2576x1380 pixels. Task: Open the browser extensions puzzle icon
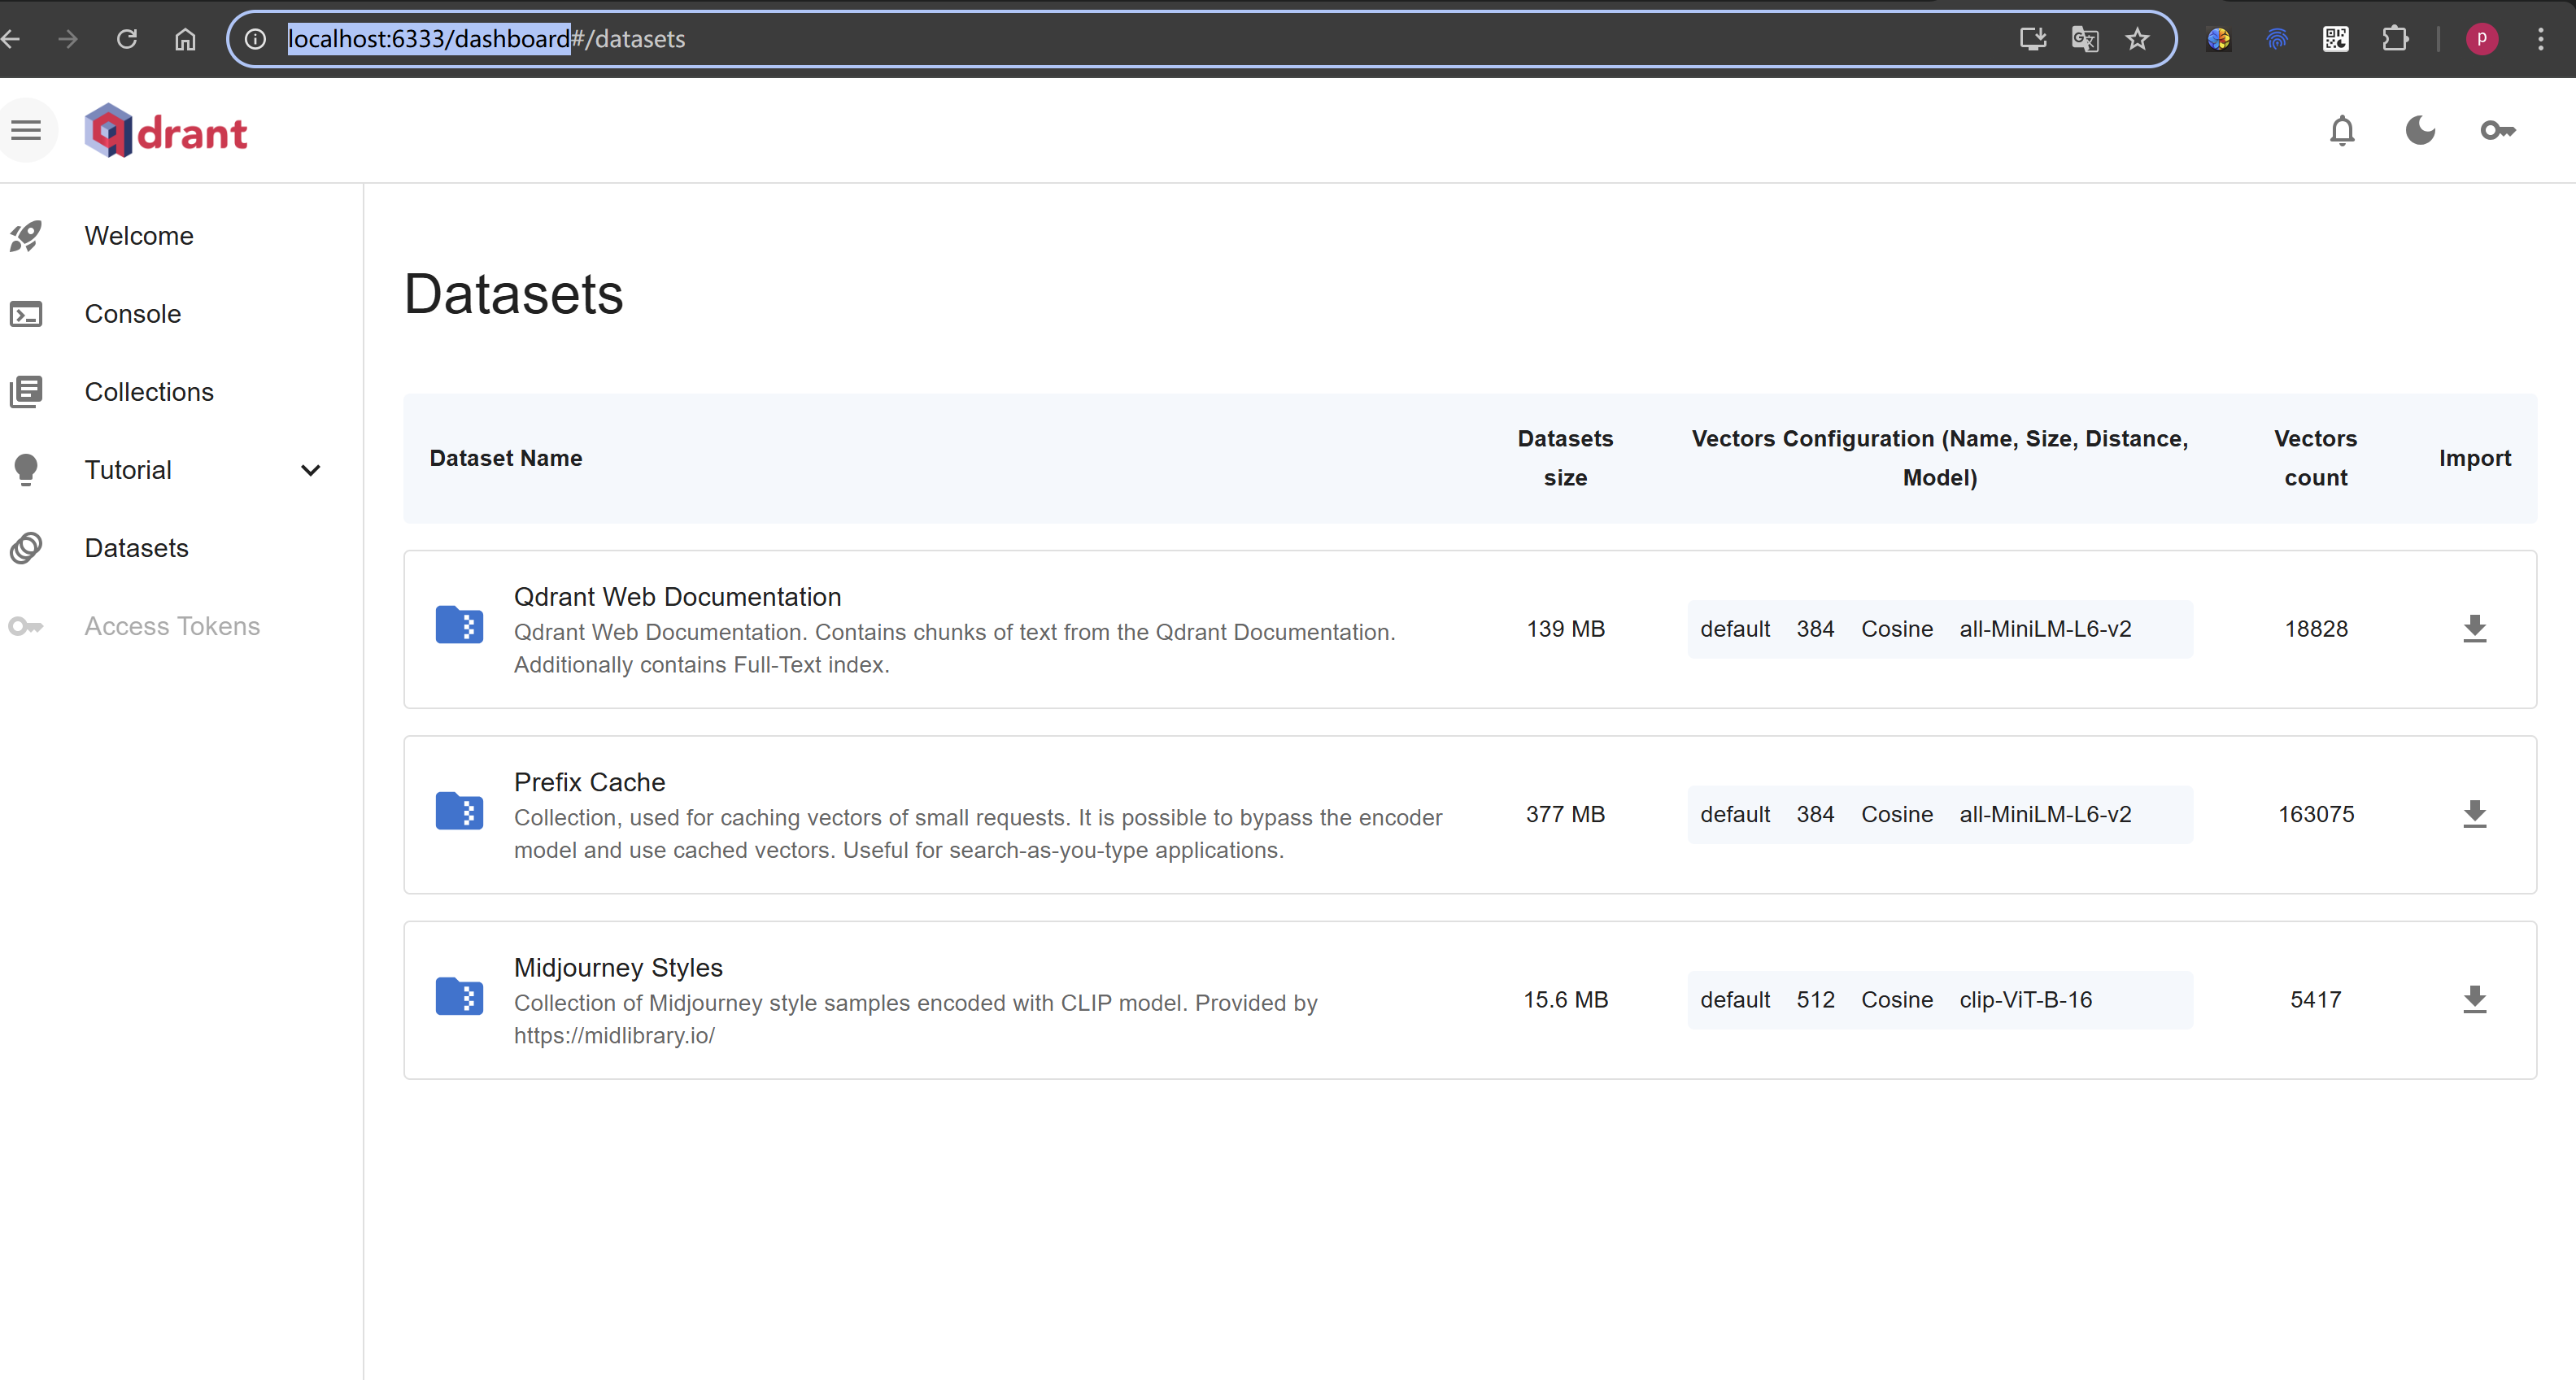click(2394, 39)
